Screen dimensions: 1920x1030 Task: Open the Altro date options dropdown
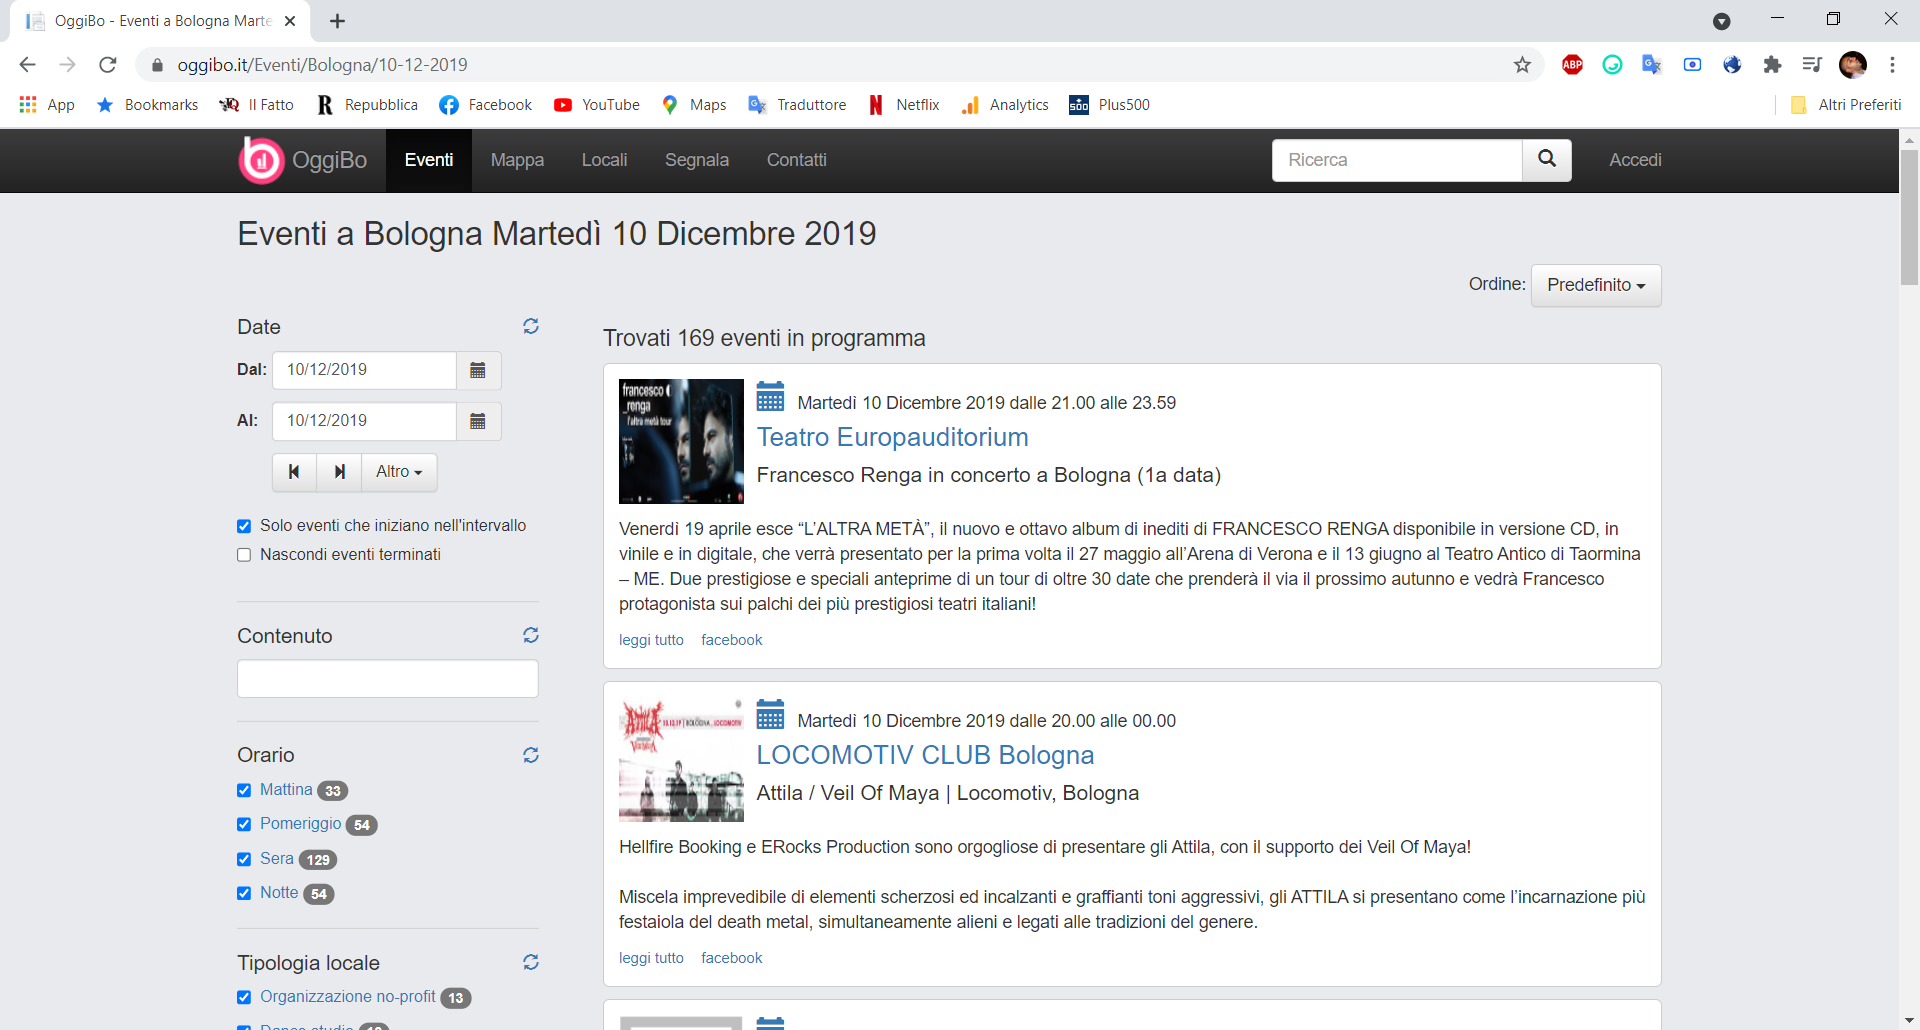pyautogui.click(x=399, y=472)
